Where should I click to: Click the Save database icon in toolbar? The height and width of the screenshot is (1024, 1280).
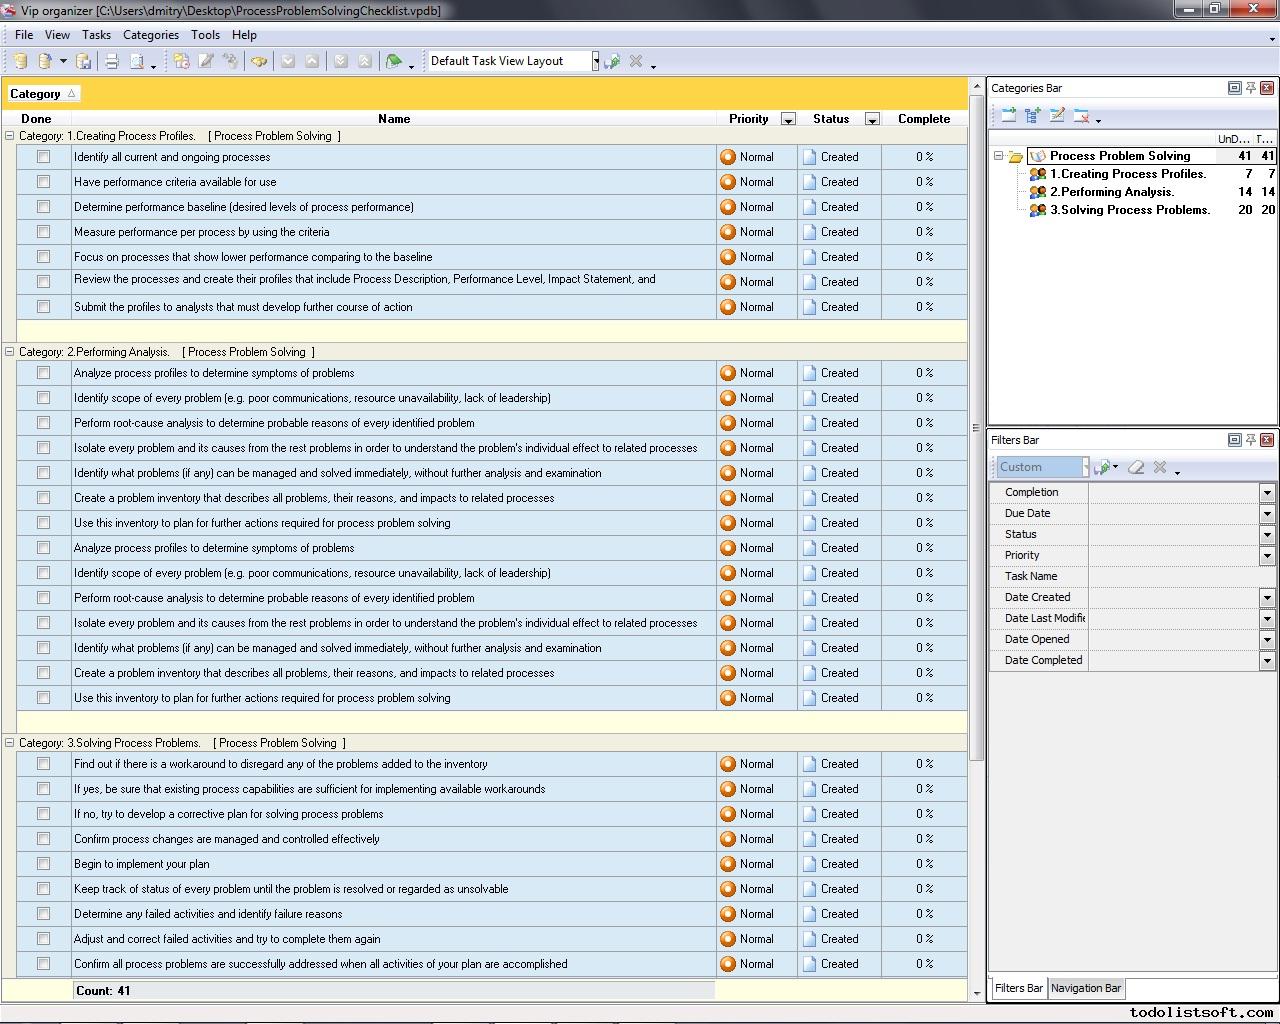coord(84,61)
